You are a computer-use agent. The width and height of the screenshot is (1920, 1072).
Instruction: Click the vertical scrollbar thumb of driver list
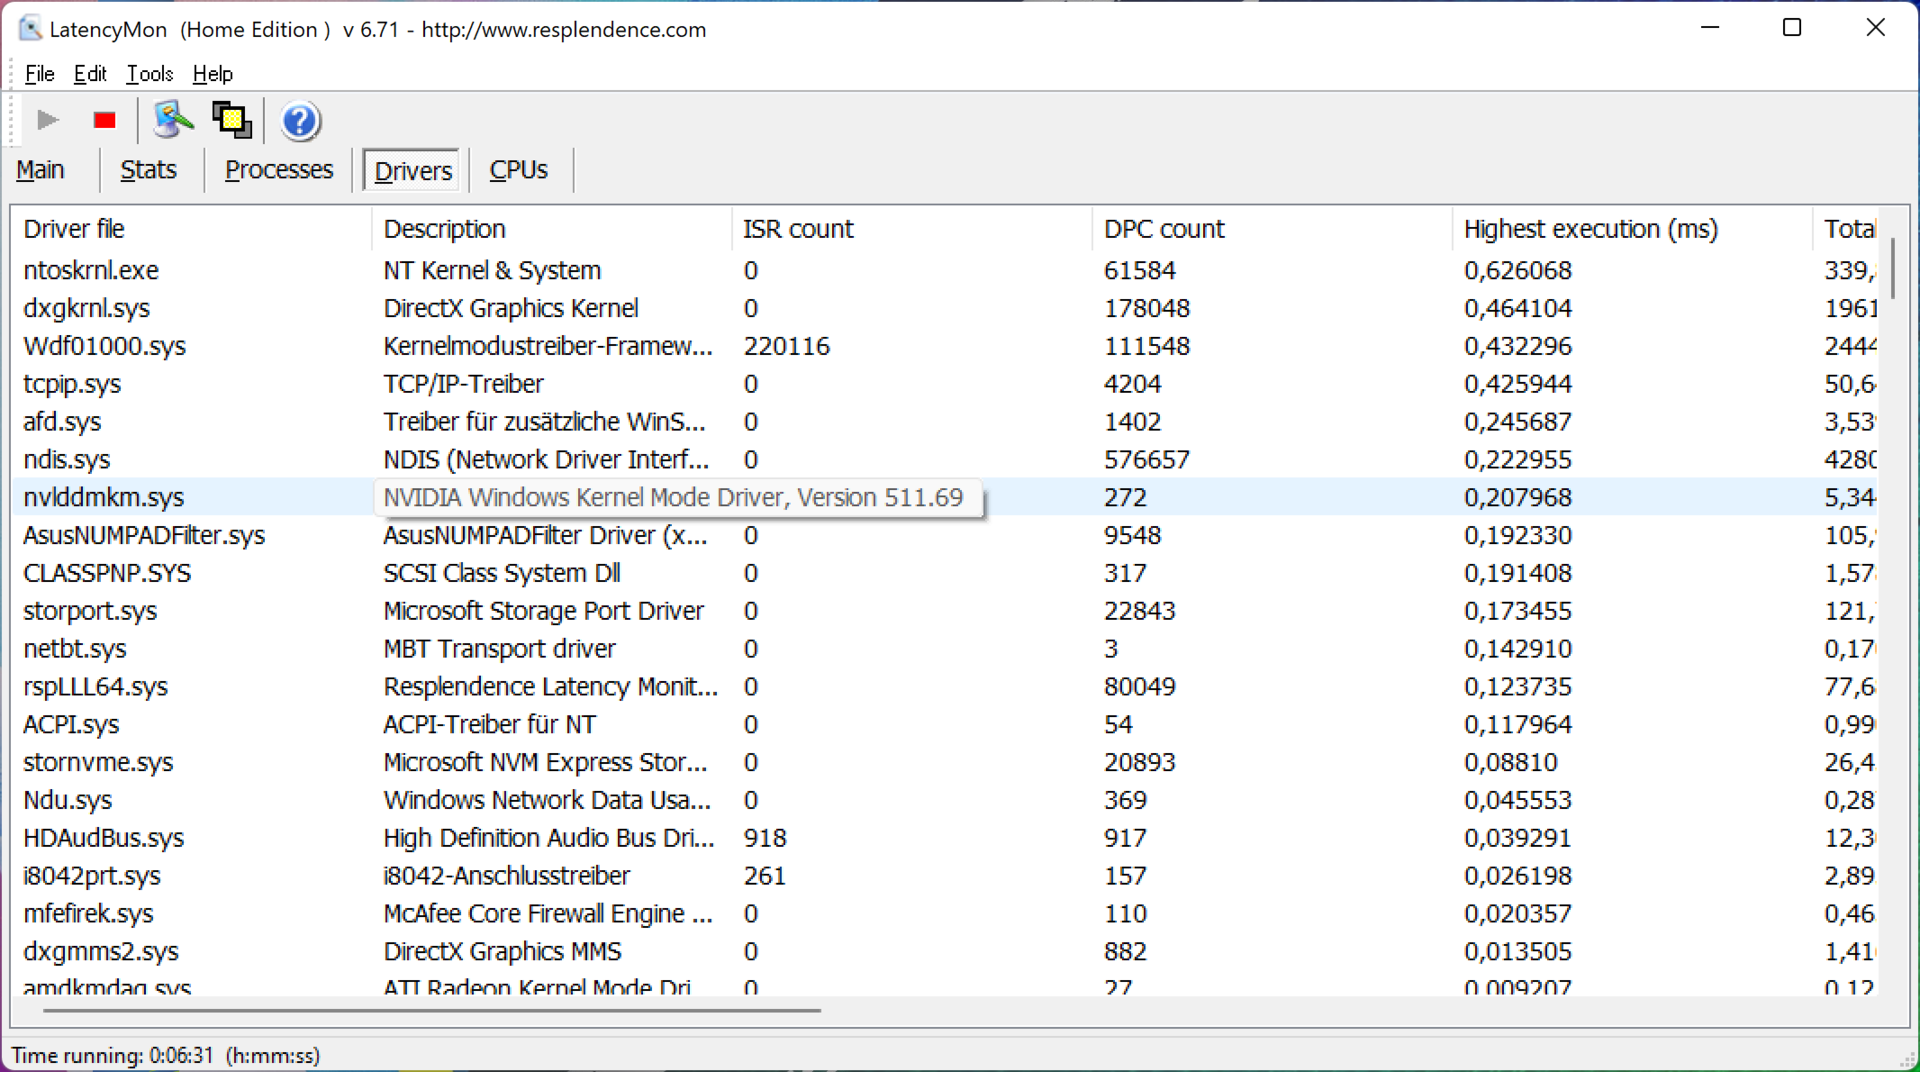[1892, 268]
